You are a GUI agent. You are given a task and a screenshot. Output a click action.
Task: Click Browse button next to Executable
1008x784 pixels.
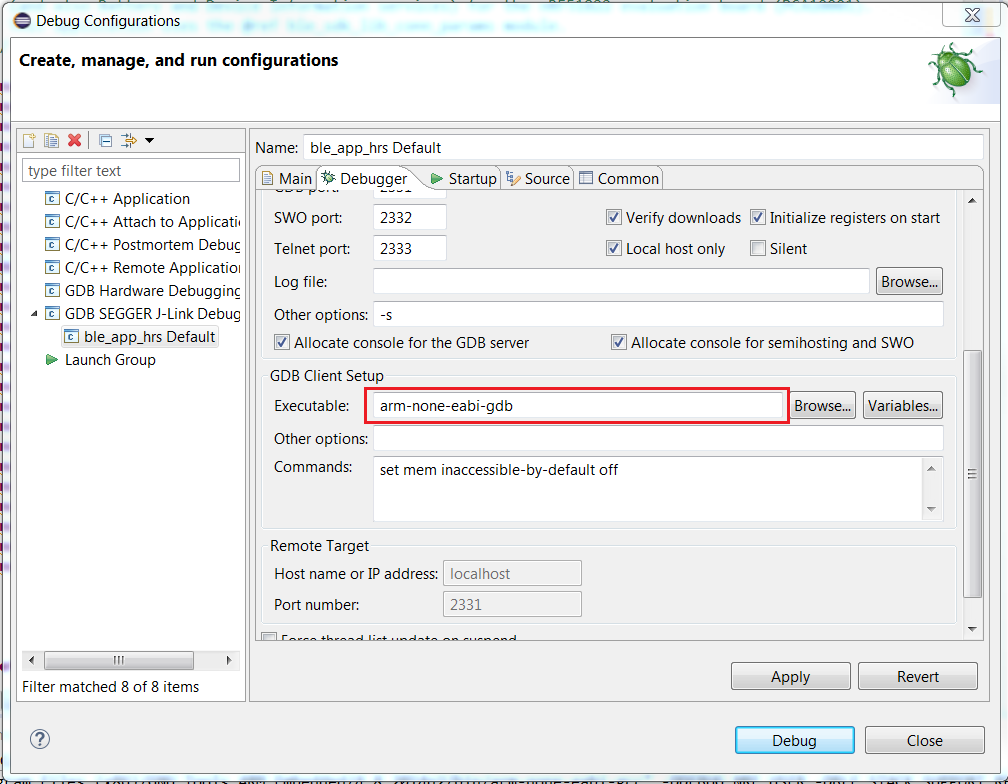(x=822, y=405)
